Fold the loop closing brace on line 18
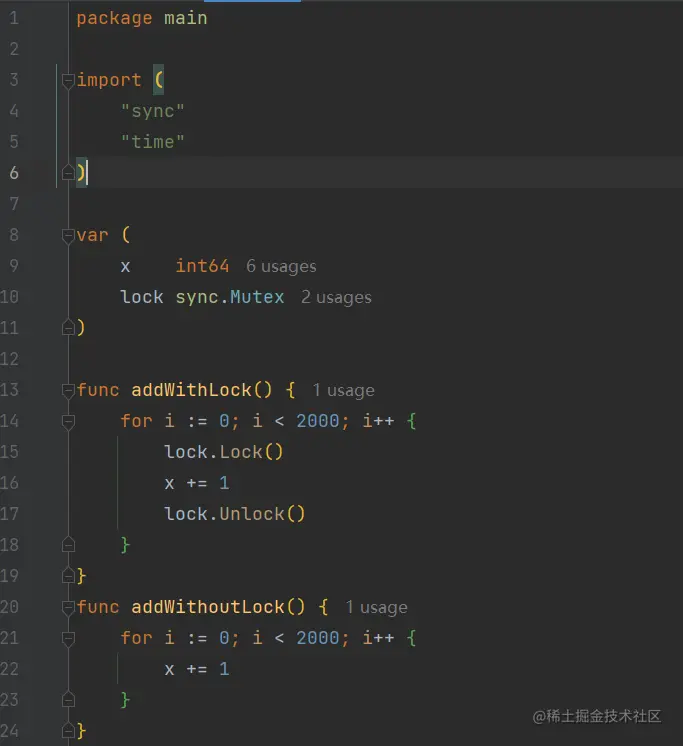 pyautogui.click(x=68, y=545)
